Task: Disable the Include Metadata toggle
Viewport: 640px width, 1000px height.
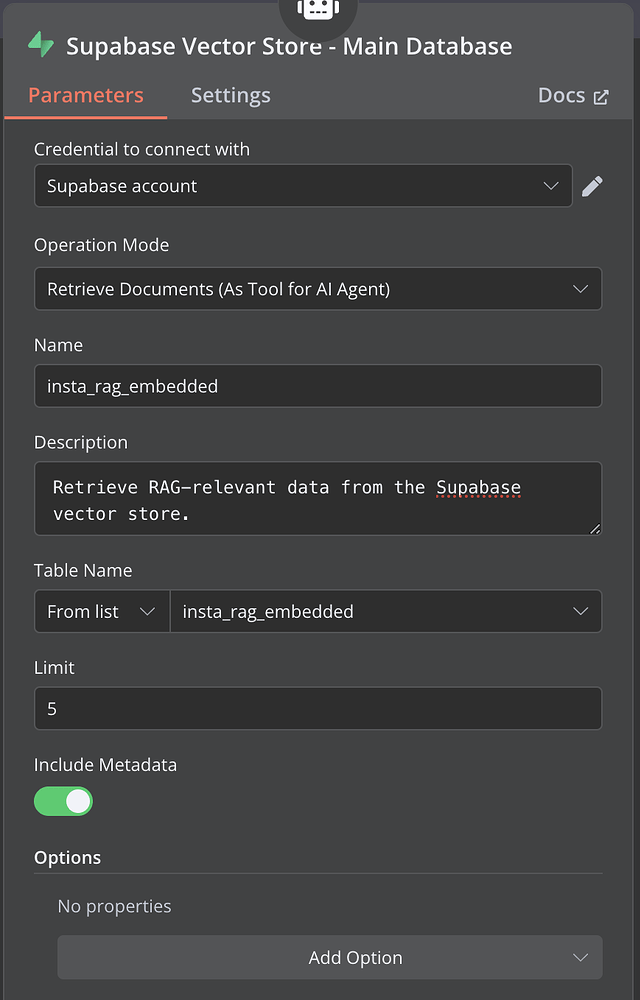Action: coord(63,801)
